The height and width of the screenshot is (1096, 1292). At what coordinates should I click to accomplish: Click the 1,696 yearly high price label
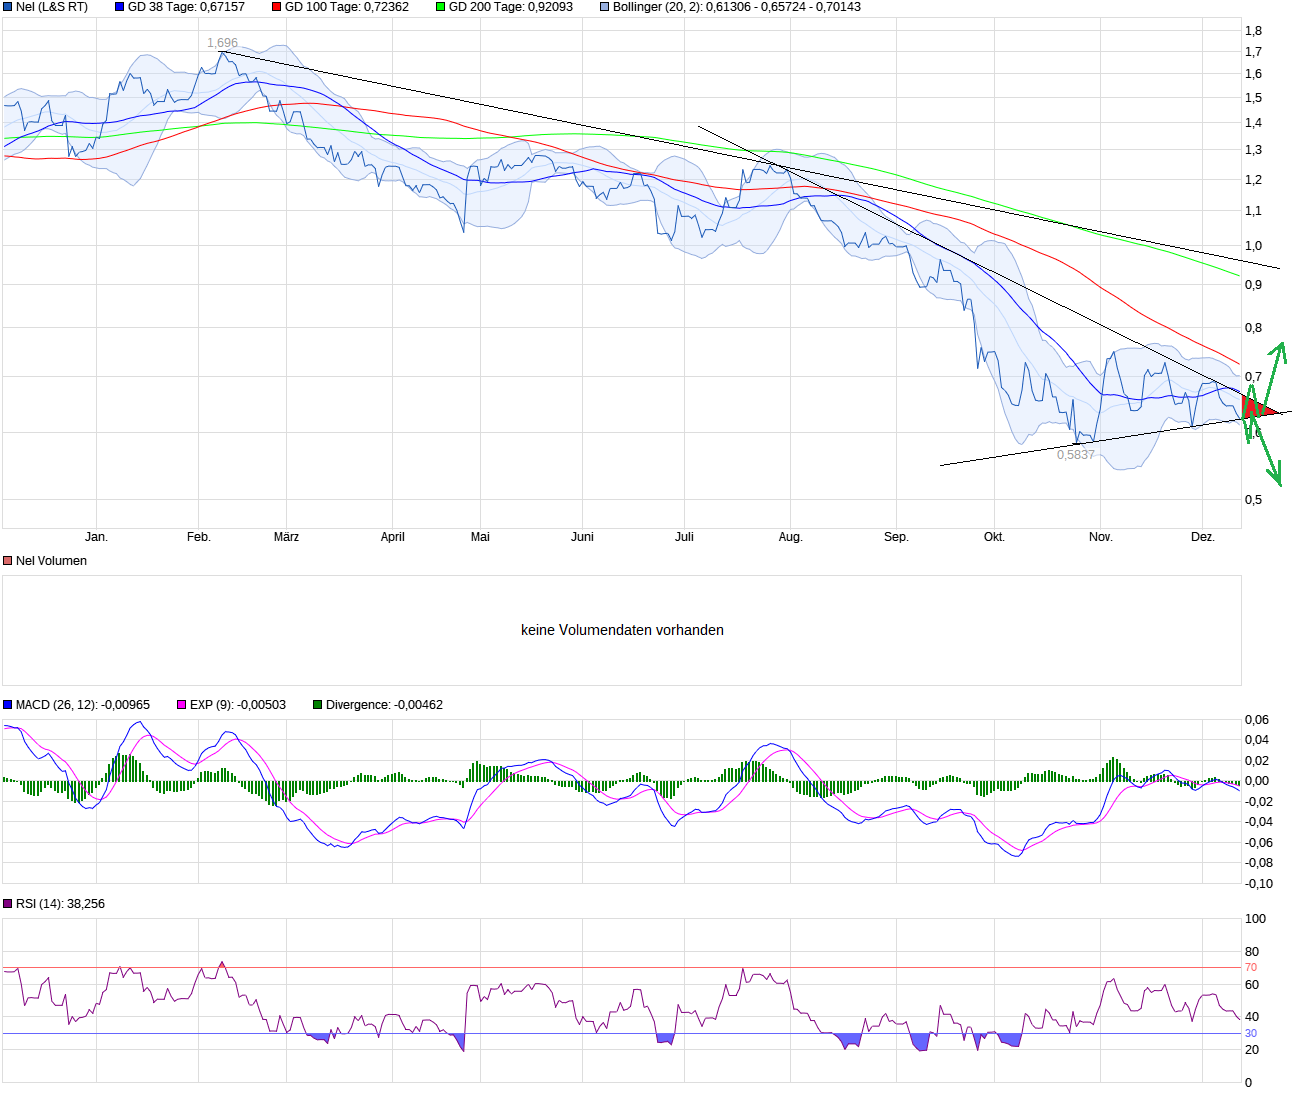(x=222, y=43)
